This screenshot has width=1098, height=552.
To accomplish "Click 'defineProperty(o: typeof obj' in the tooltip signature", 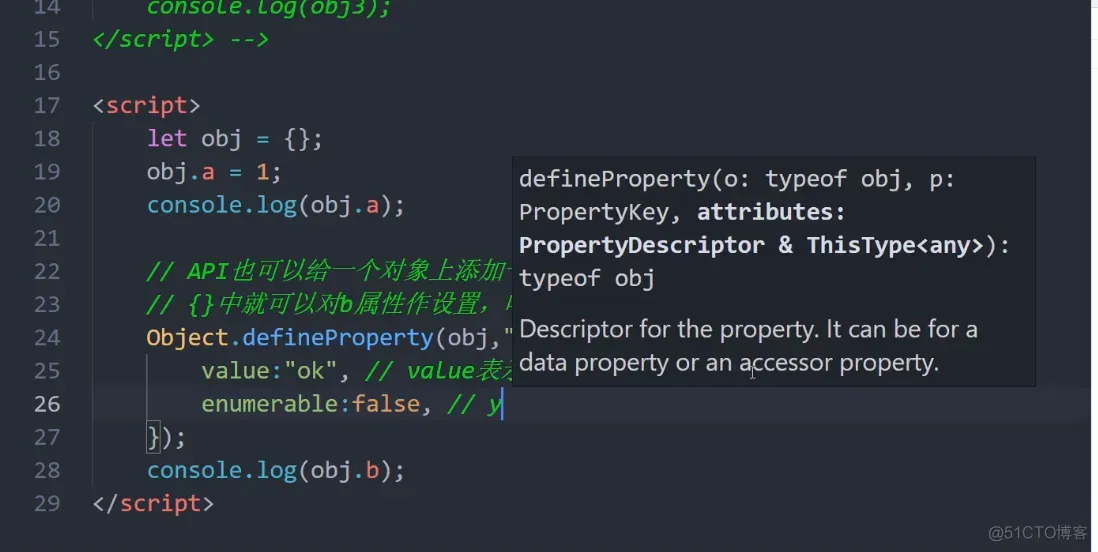I will point(716,180).
